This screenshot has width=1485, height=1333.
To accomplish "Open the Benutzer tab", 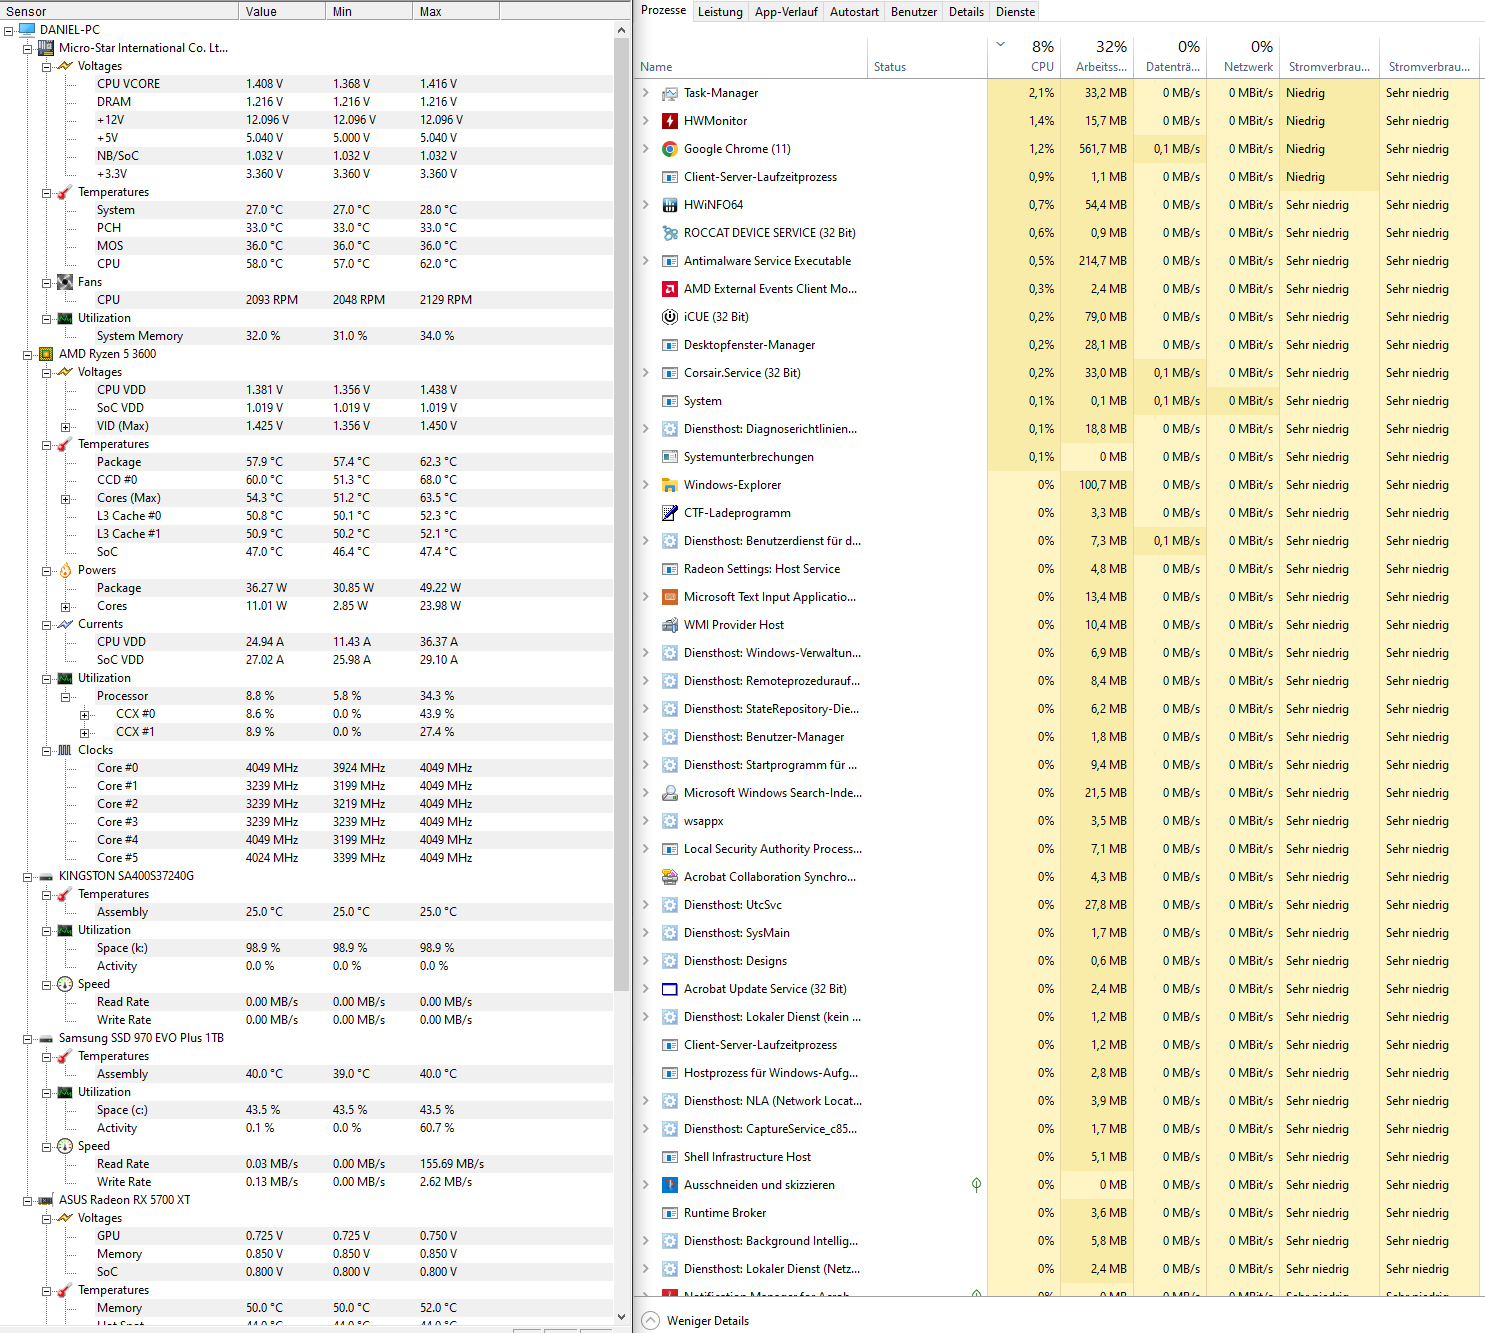I will click(x=914, y=12).
